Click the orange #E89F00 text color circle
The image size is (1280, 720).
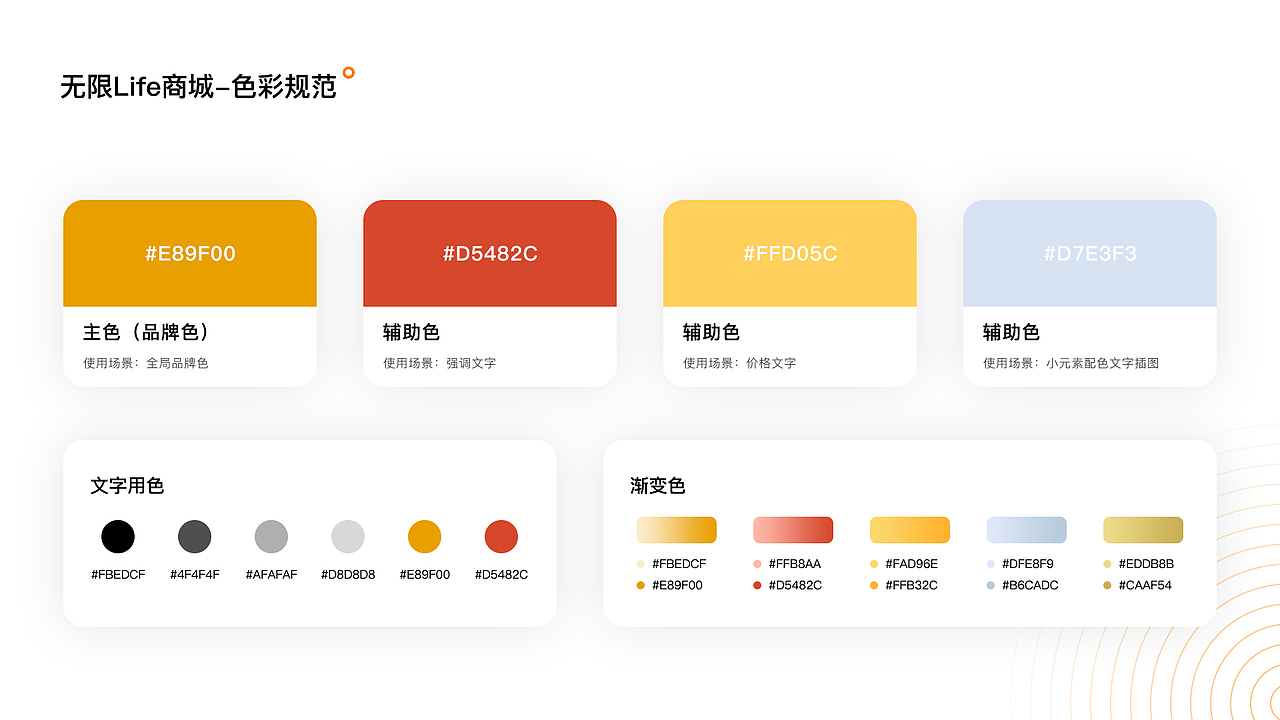[424, 536]
